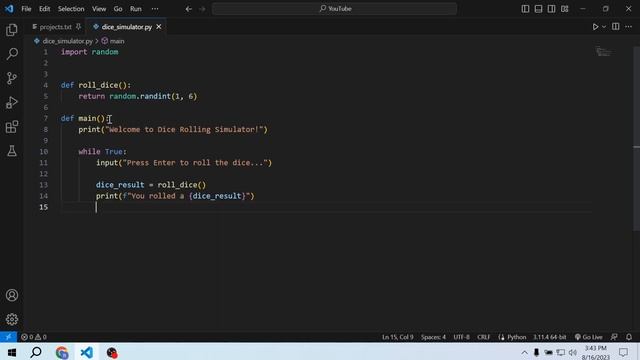Viewport: 640px width, 360px height.
Task: Open the View menu
Action: click(x=99, y=9)
